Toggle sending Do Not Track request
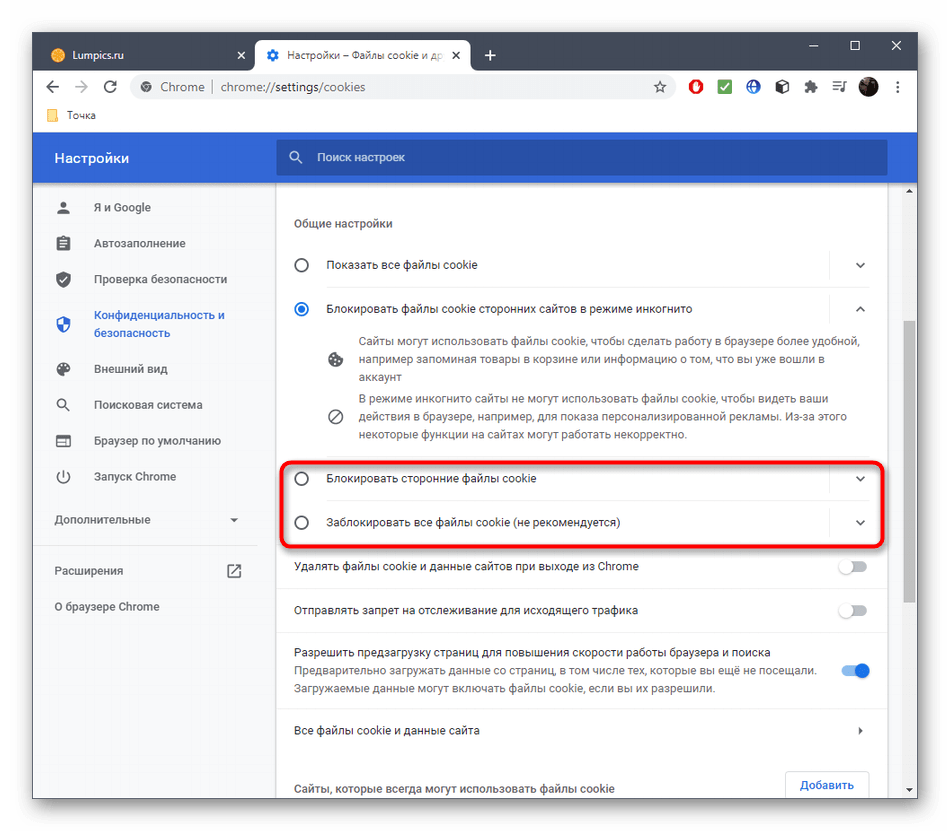Image resolution: width=950 pixels, height=831 pixels. click(853, 611)
